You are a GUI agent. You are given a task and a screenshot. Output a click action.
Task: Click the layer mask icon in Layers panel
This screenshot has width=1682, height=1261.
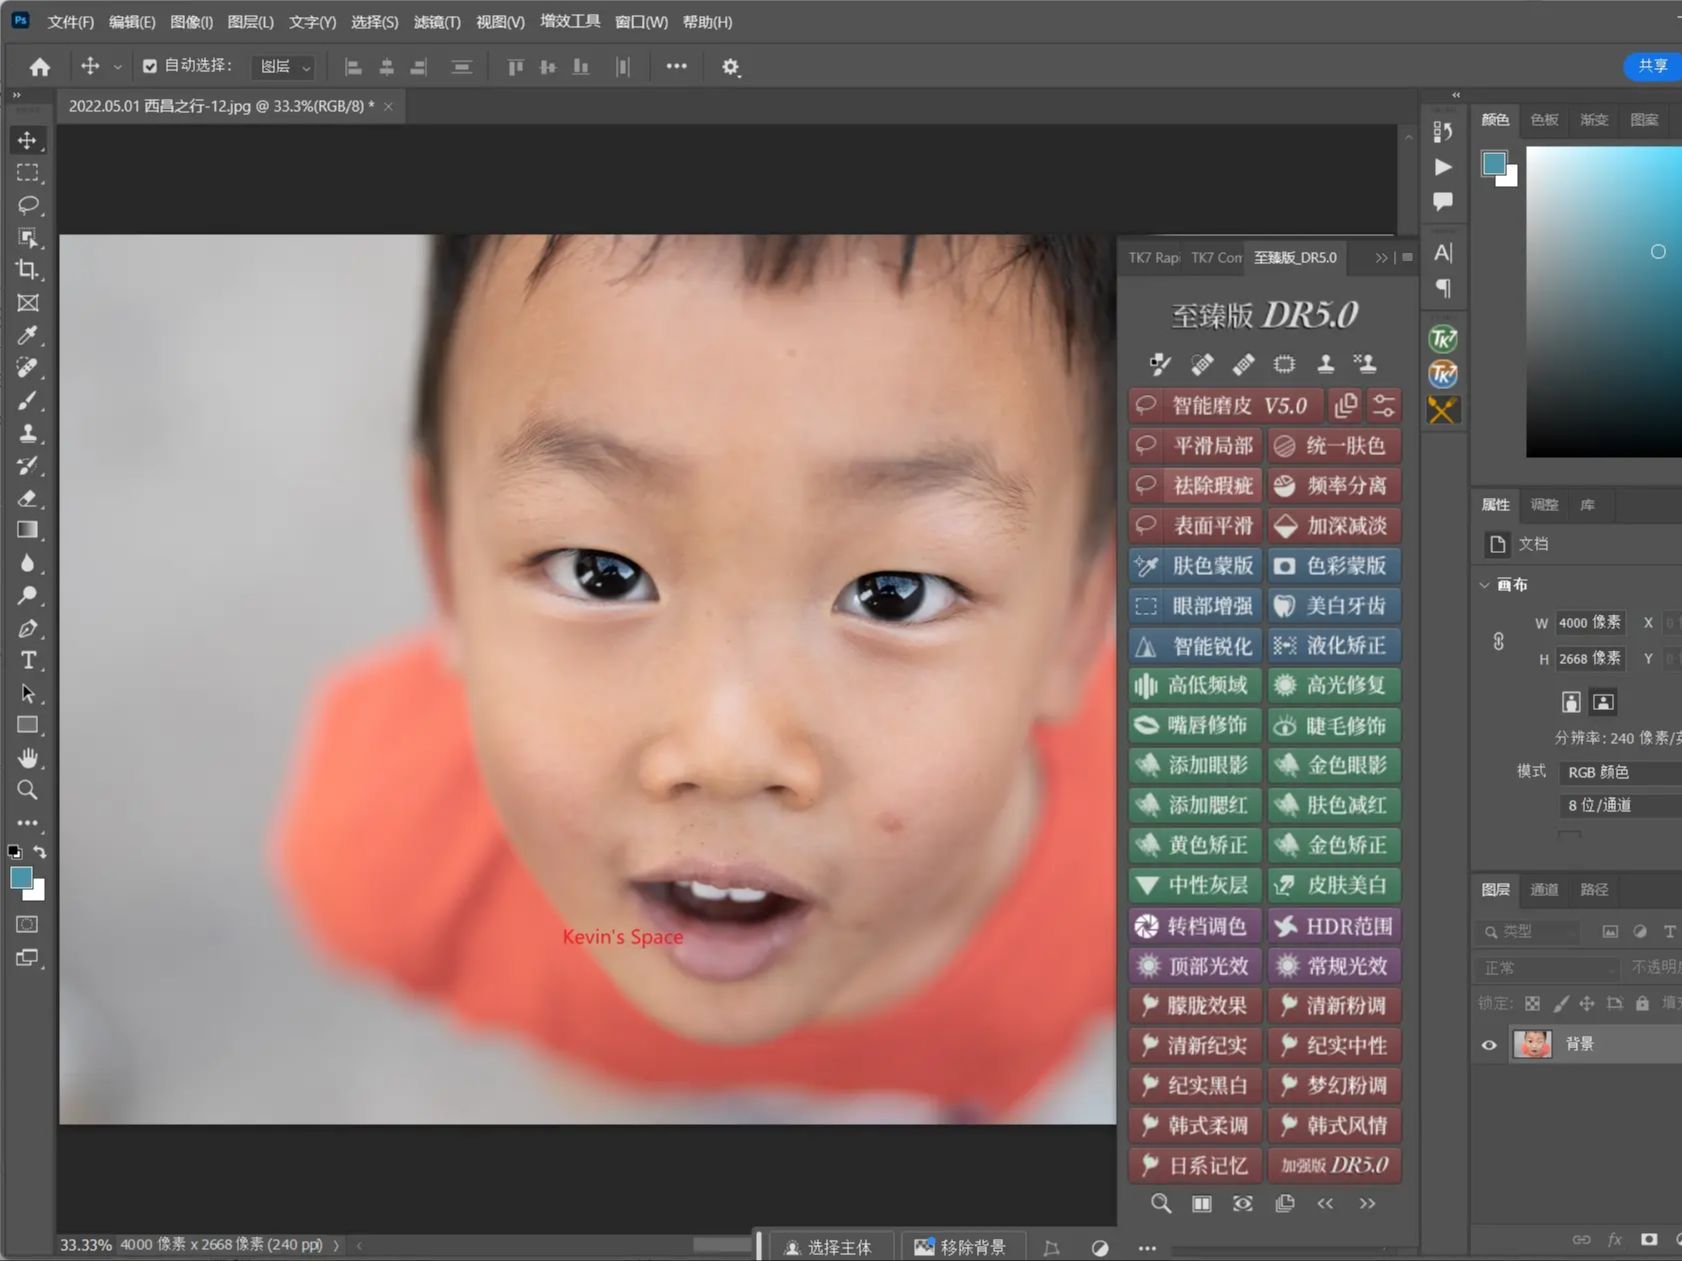click(1648, 1239)
